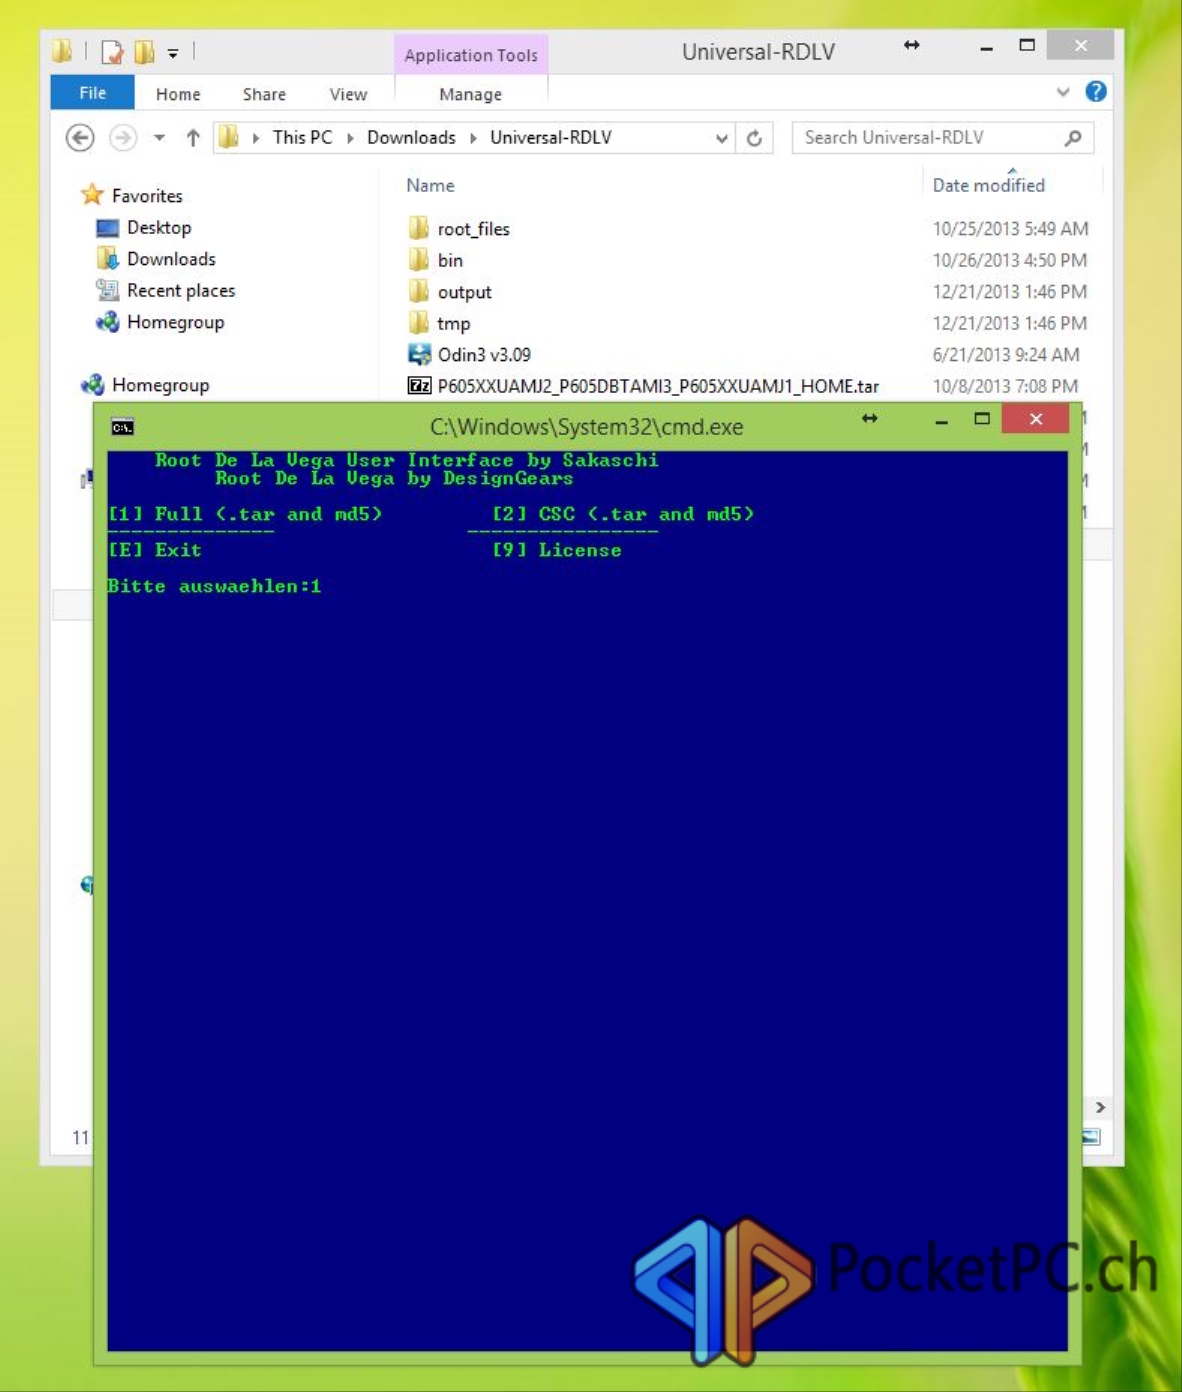Click date 6/21/2013 9:24 AM

1005,355
